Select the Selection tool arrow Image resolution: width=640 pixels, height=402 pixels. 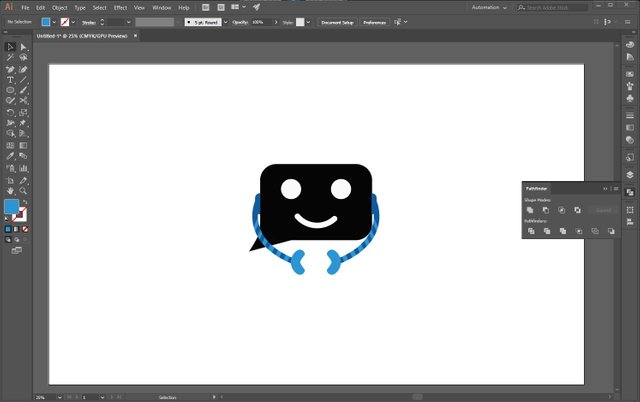(10, 46)
